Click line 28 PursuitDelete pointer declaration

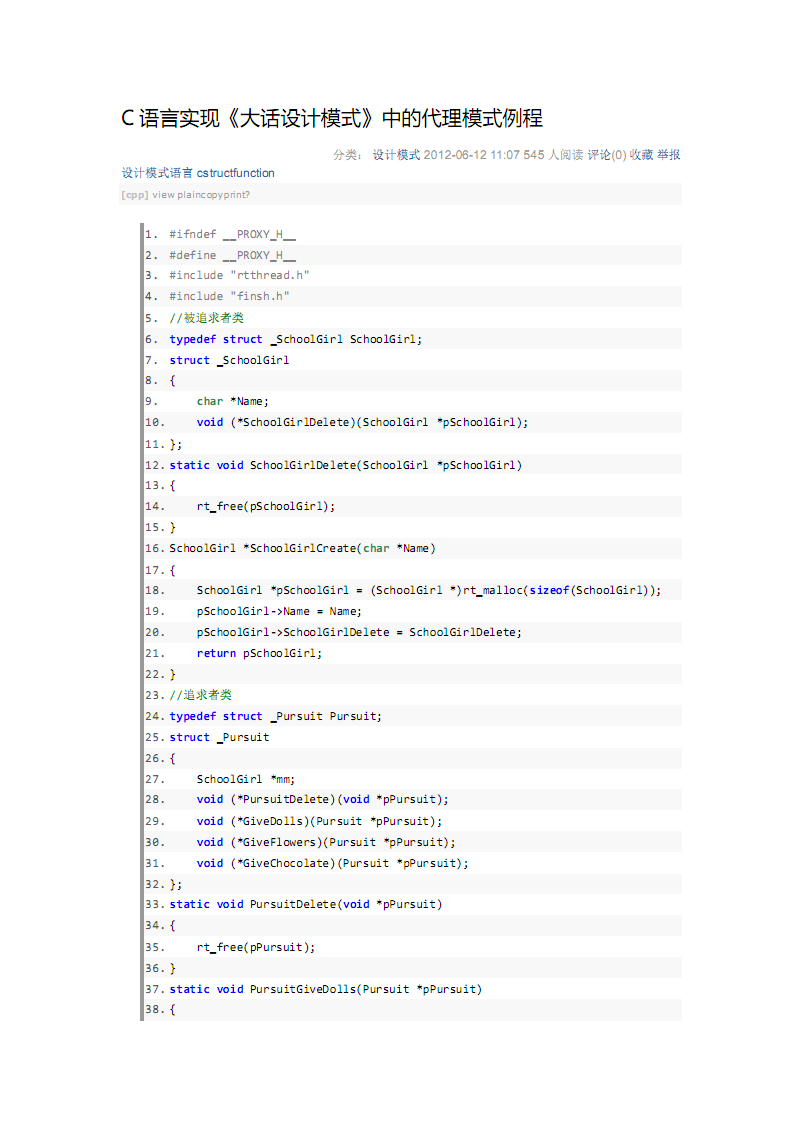[x=322, y=799]
